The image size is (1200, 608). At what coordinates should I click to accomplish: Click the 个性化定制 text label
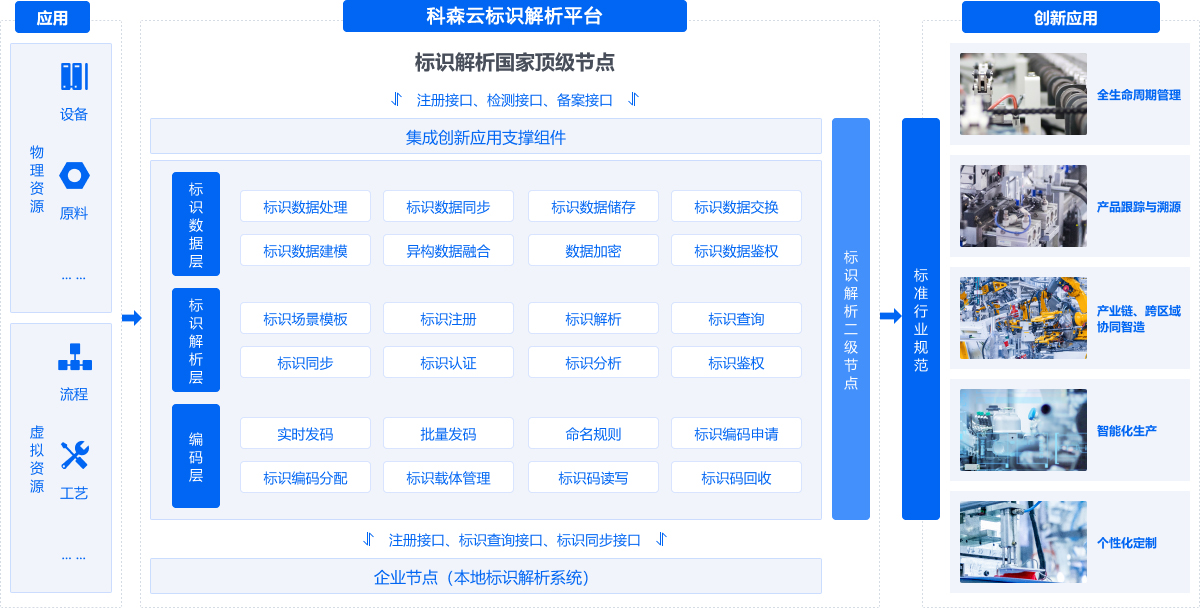click(1127, 543)
